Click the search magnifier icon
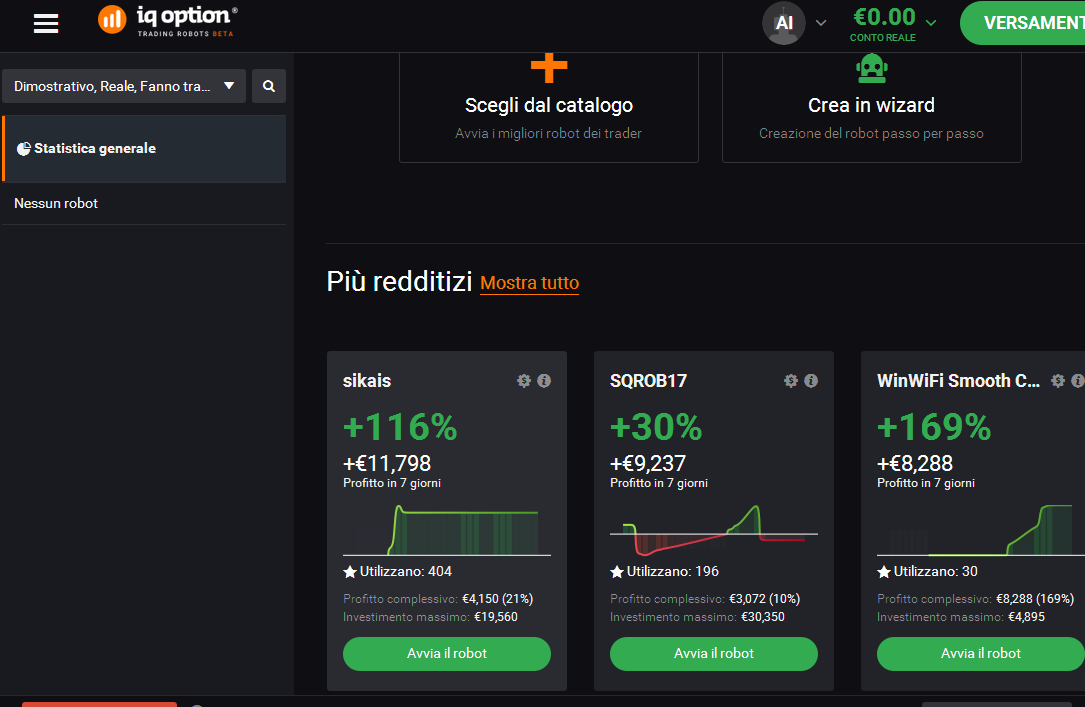This screenshot has height=707, width=1085. pyautogui.click(x=268, y=86)
